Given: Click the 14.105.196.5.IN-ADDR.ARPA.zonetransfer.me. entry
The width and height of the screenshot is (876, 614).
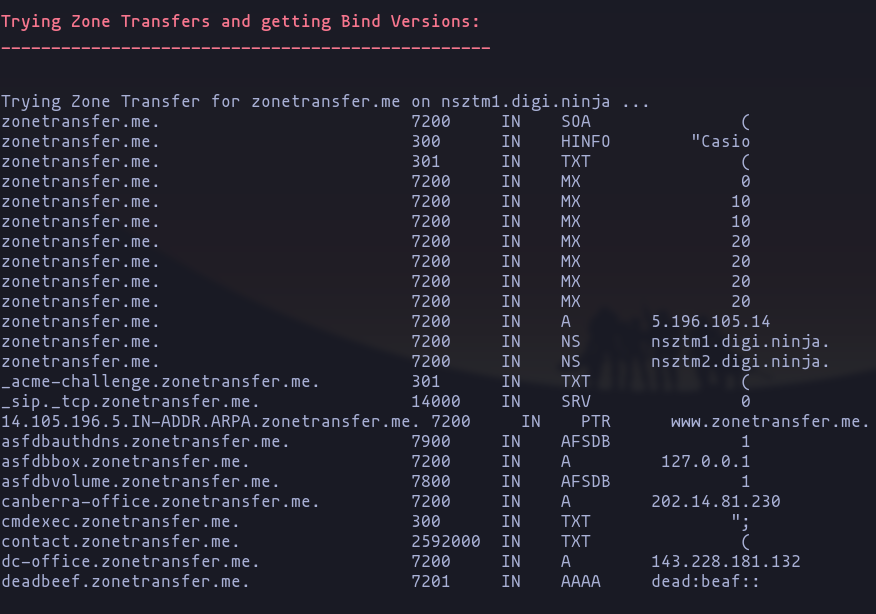Looking at the screenshot, I should 206,421.
